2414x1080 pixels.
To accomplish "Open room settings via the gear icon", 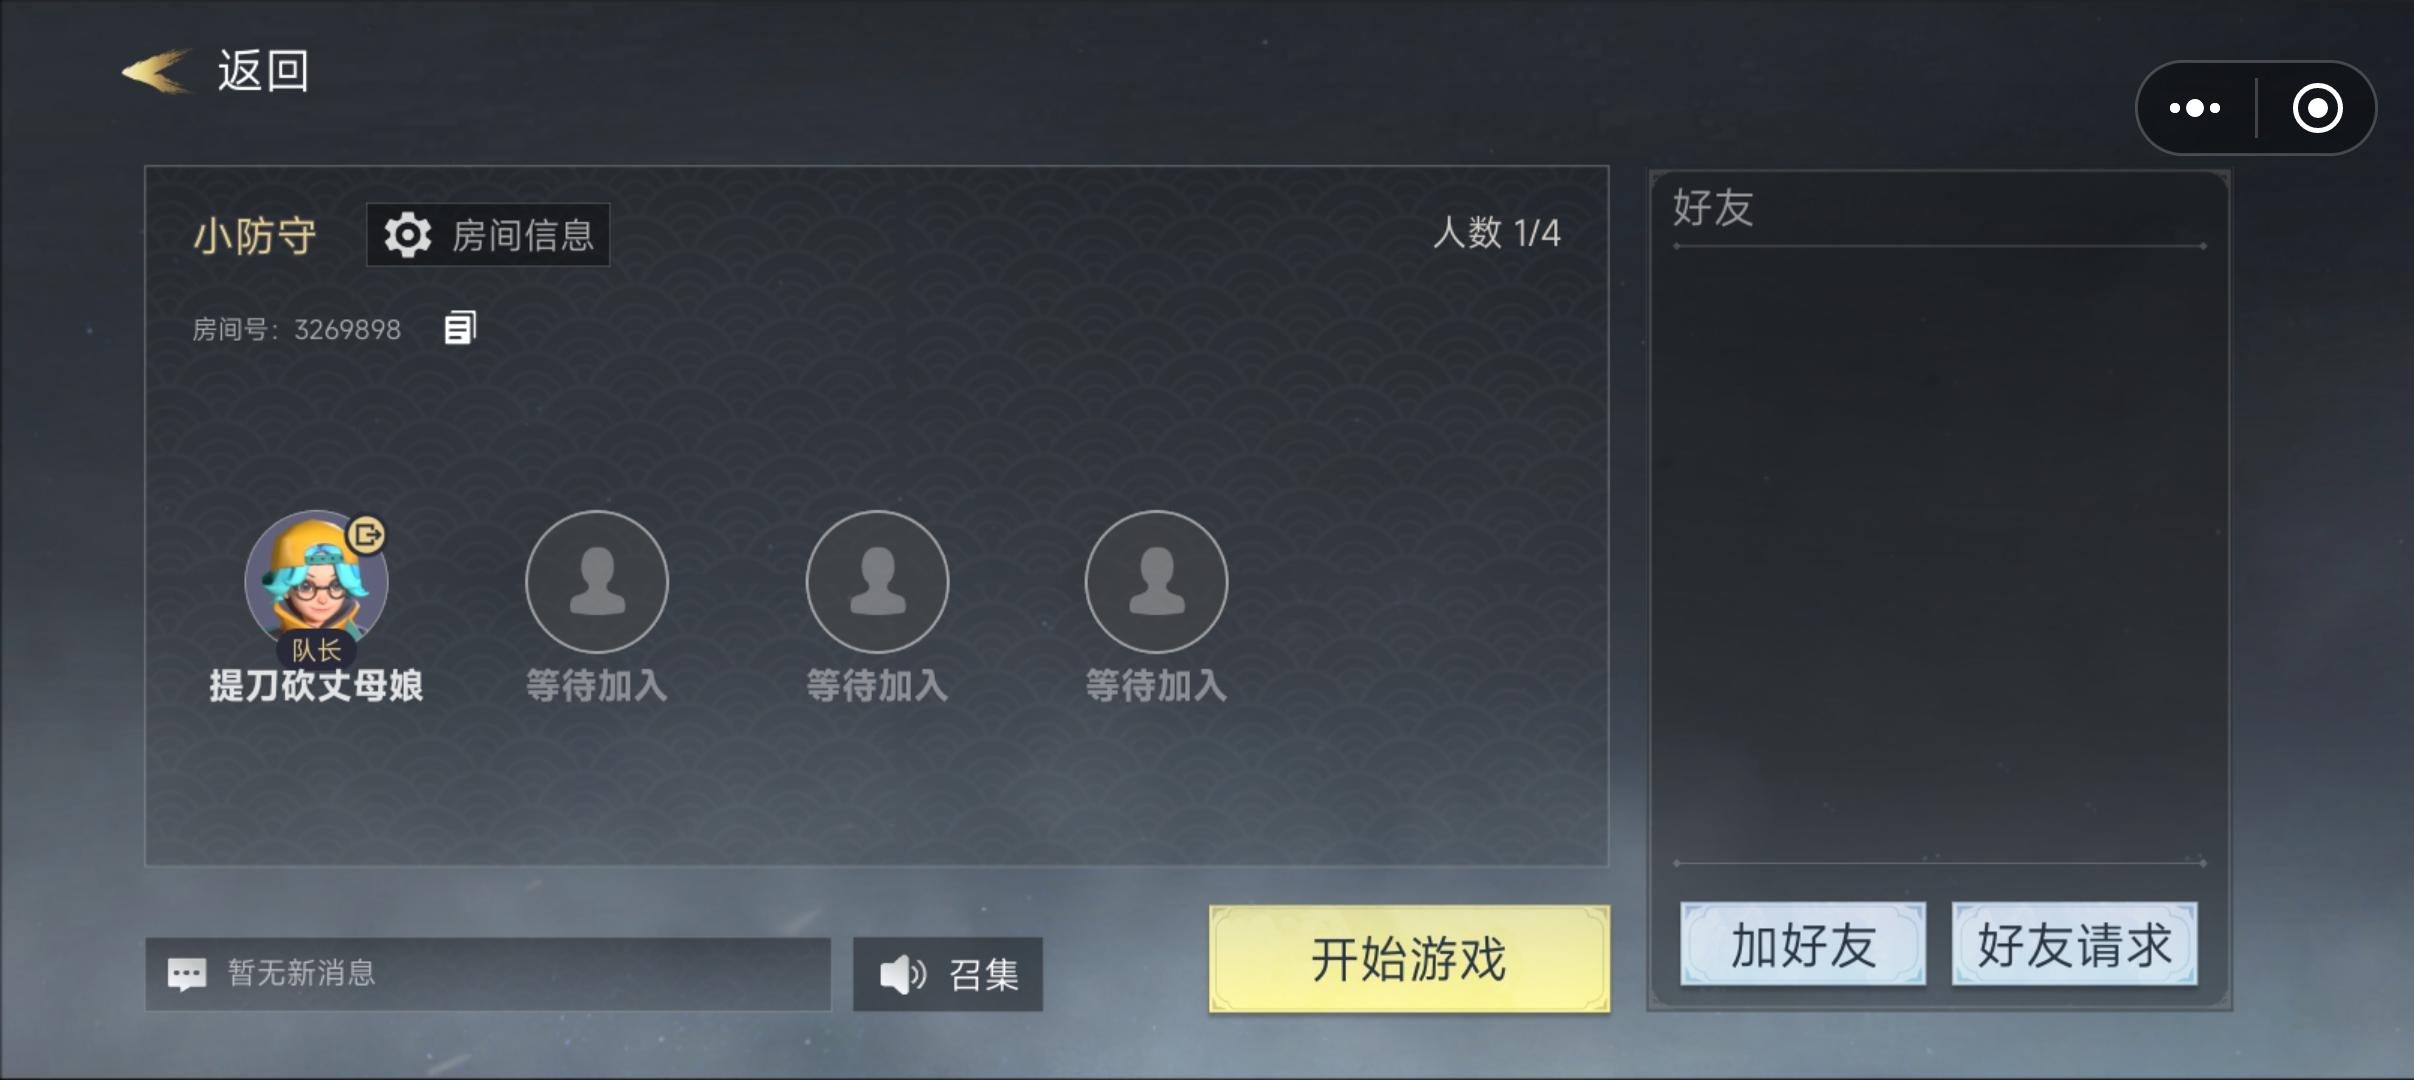I will tap(408, 235).
